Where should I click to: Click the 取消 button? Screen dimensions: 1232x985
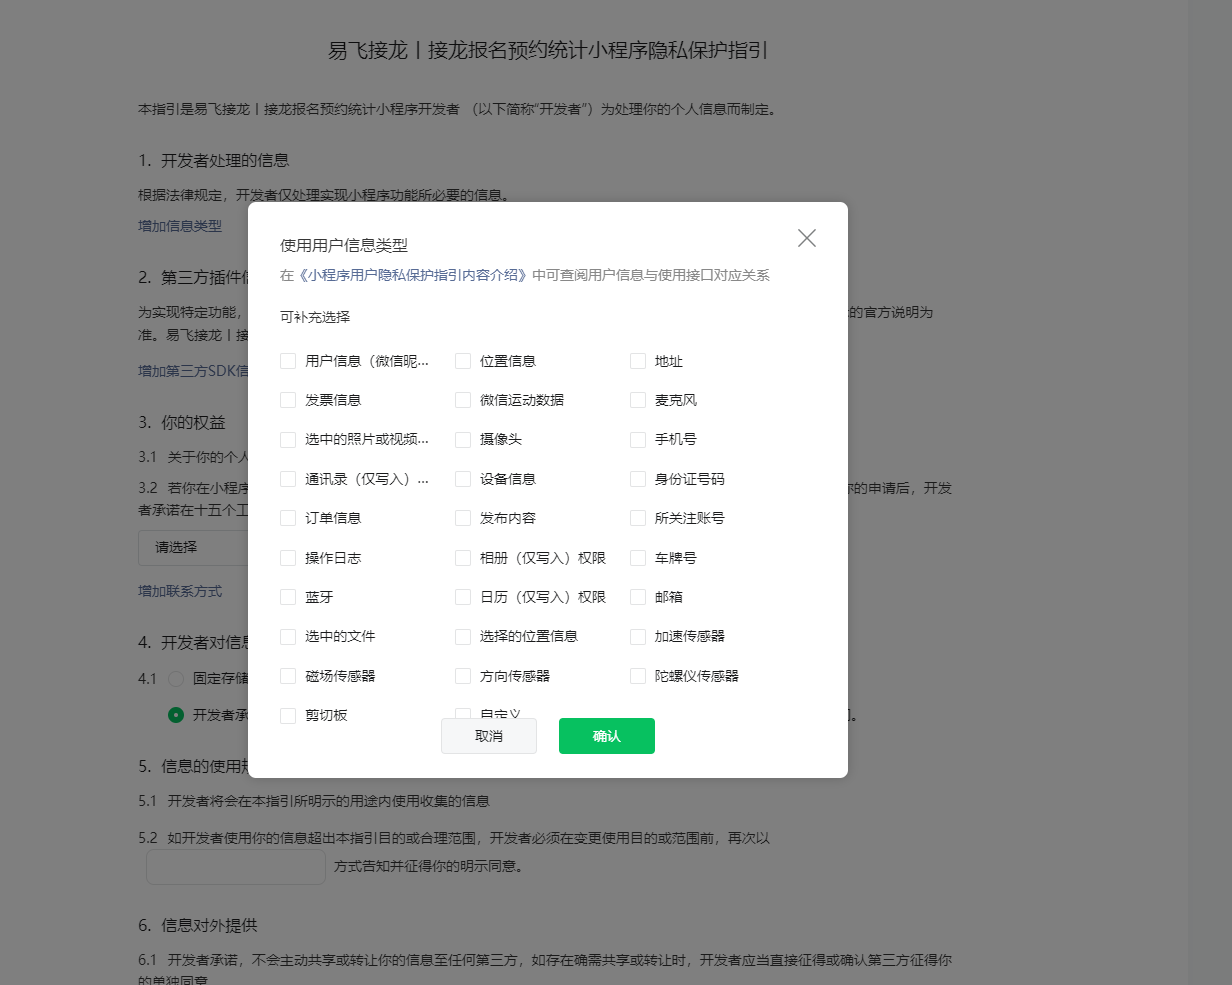[x=489, y=736]
